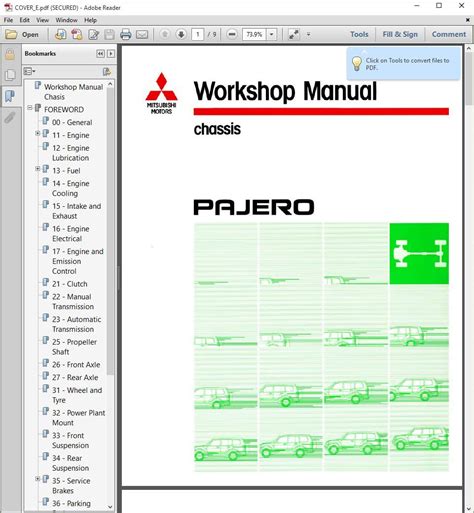Click the Convert PDF icon
474x513 pixels.
point(77,34)
